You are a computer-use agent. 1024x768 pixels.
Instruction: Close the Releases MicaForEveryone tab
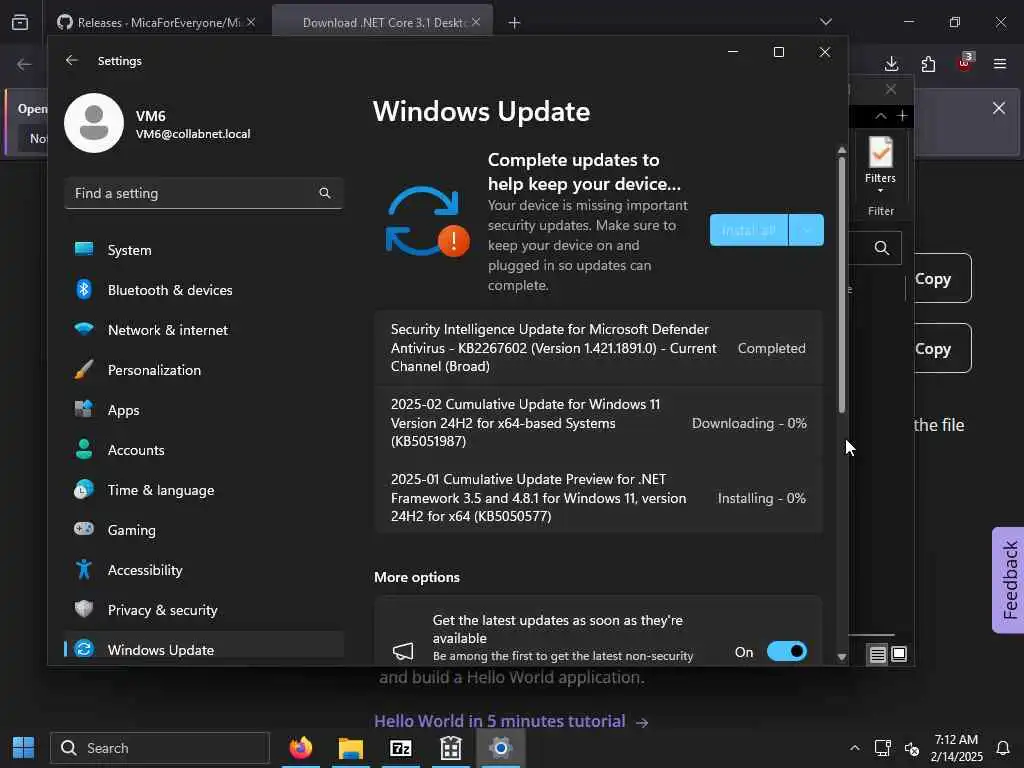pos(251,22)
